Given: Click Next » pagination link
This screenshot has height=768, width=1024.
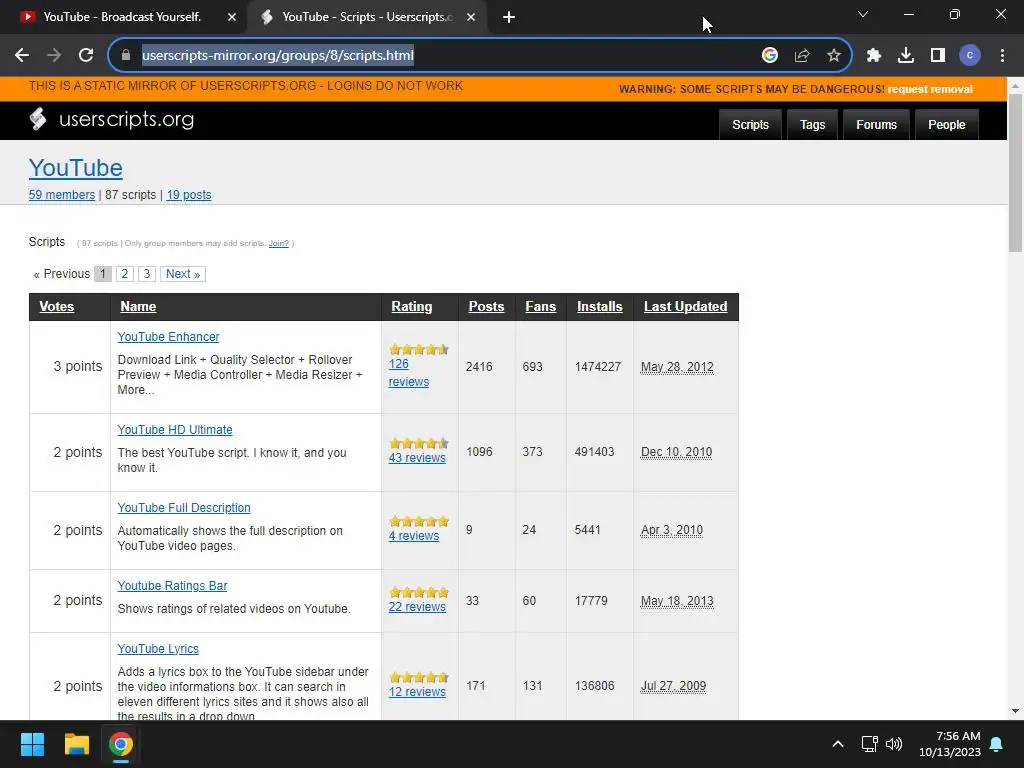Looking at the screenshot, I should (x=183, y=274).
